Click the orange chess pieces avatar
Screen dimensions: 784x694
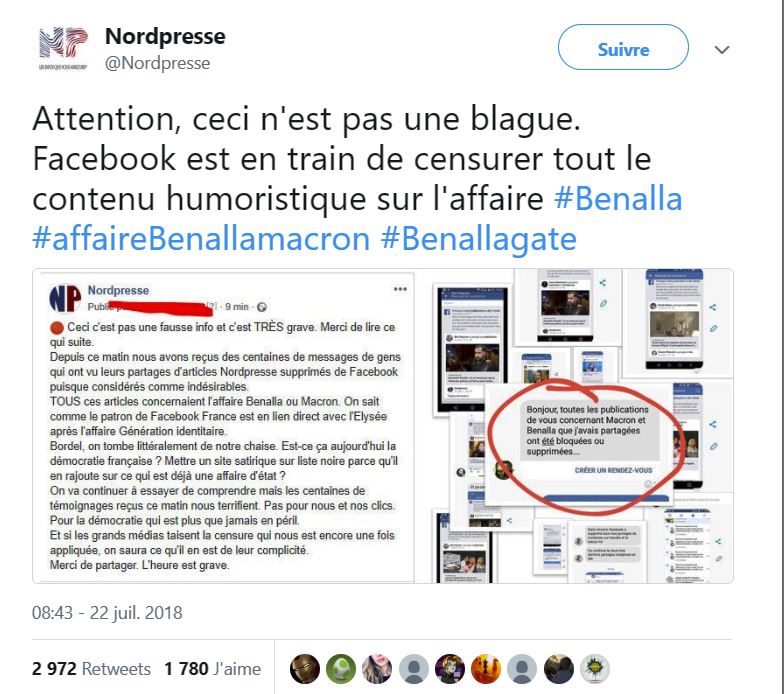(x=486, y=668)
